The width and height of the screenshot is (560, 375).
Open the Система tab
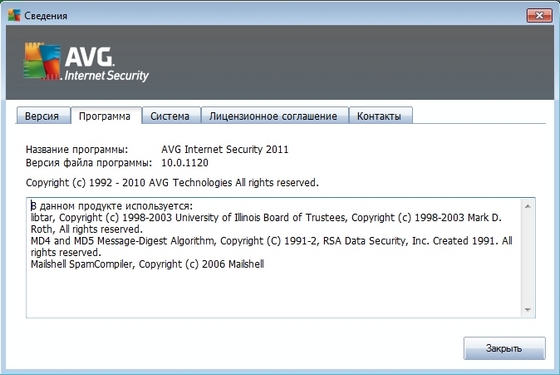coord(170,116)
